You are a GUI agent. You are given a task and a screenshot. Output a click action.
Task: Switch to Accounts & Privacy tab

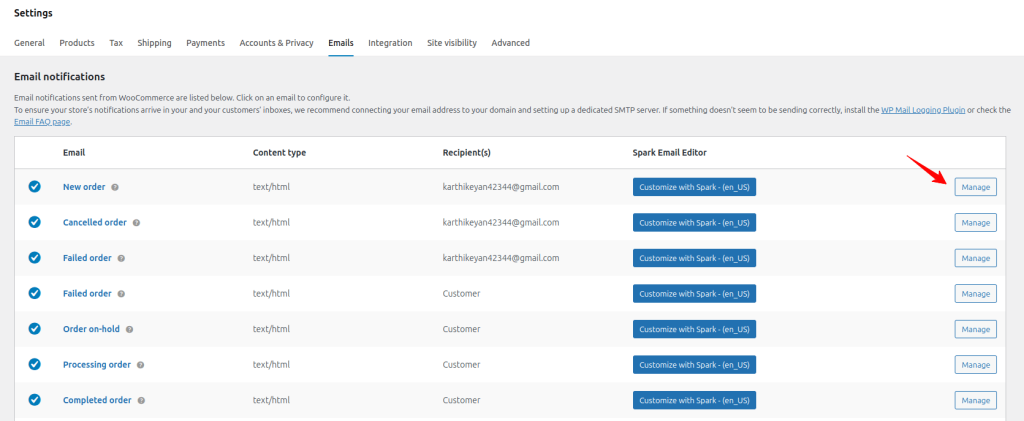tap(276, 43)
